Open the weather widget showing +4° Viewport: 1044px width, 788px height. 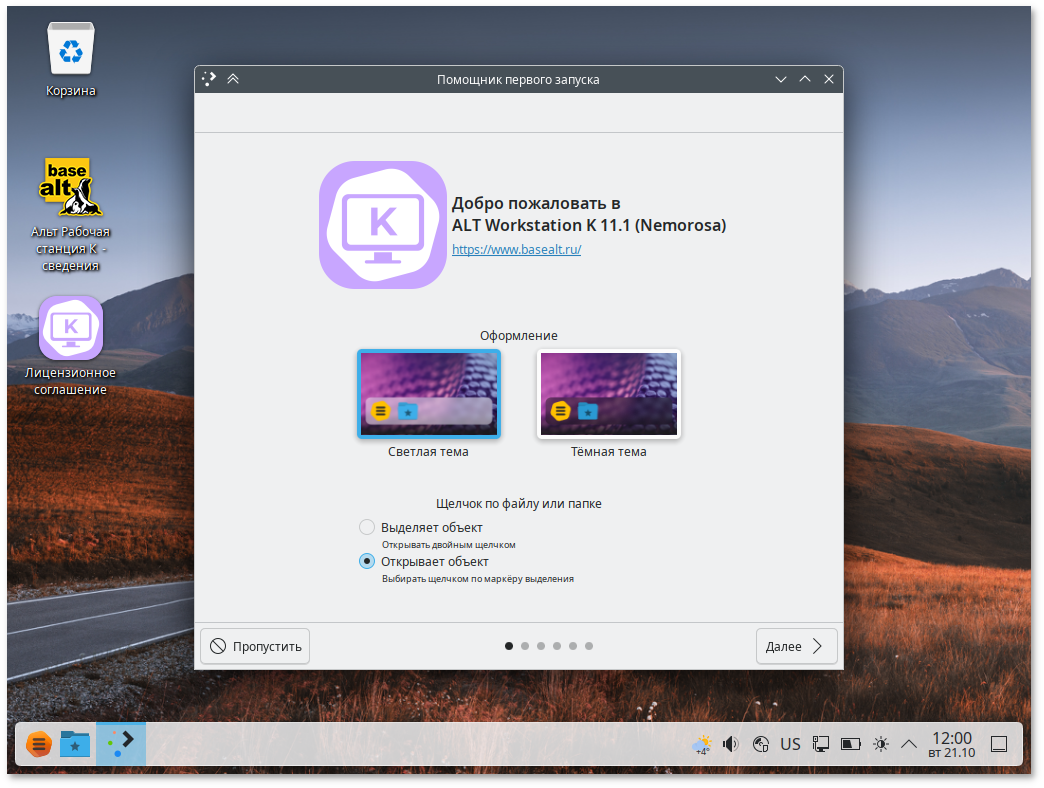[x=702, y=745]
